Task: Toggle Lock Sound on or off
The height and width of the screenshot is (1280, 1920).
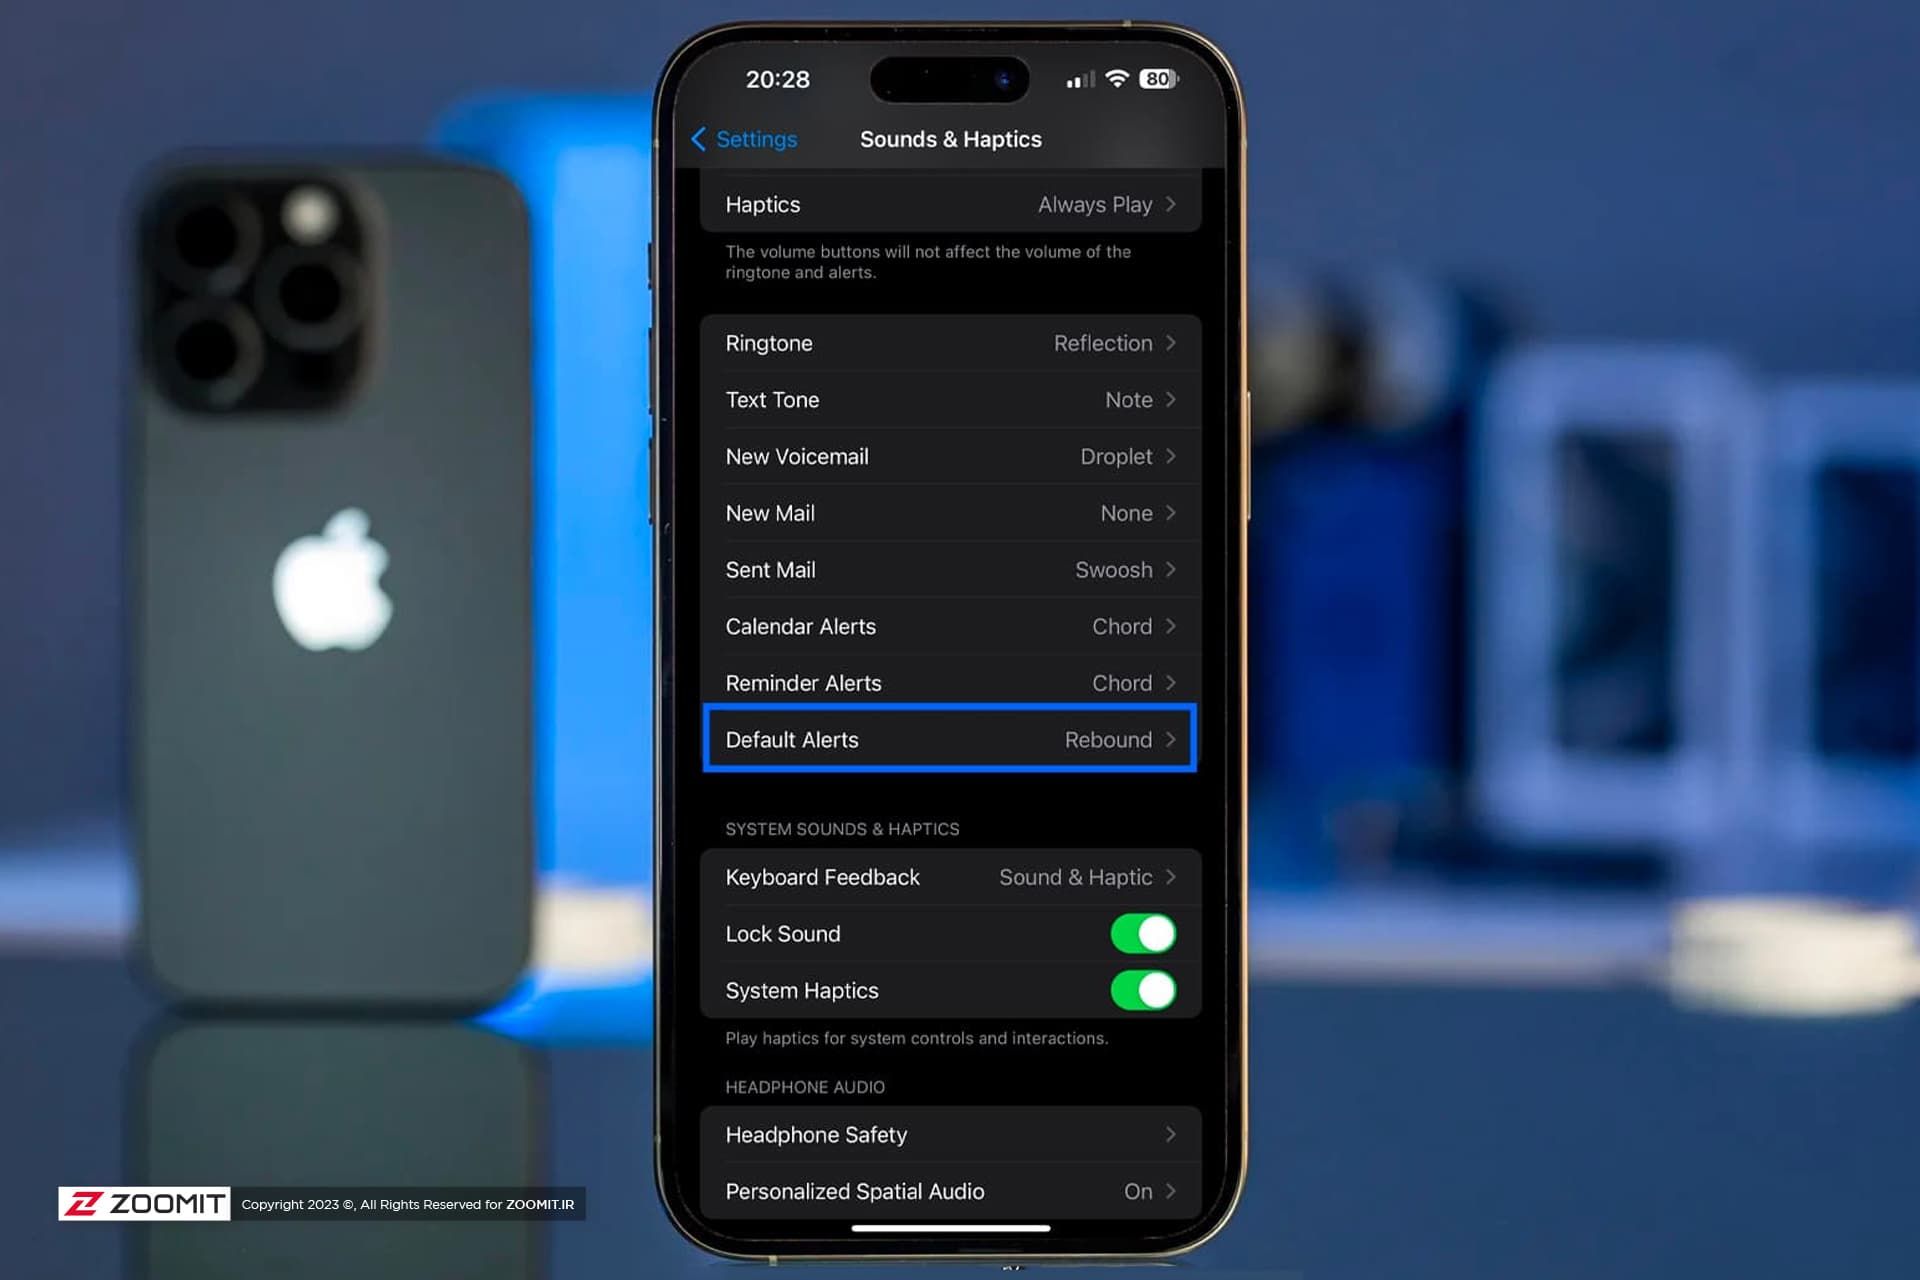Action: [x=1143, y=933]
